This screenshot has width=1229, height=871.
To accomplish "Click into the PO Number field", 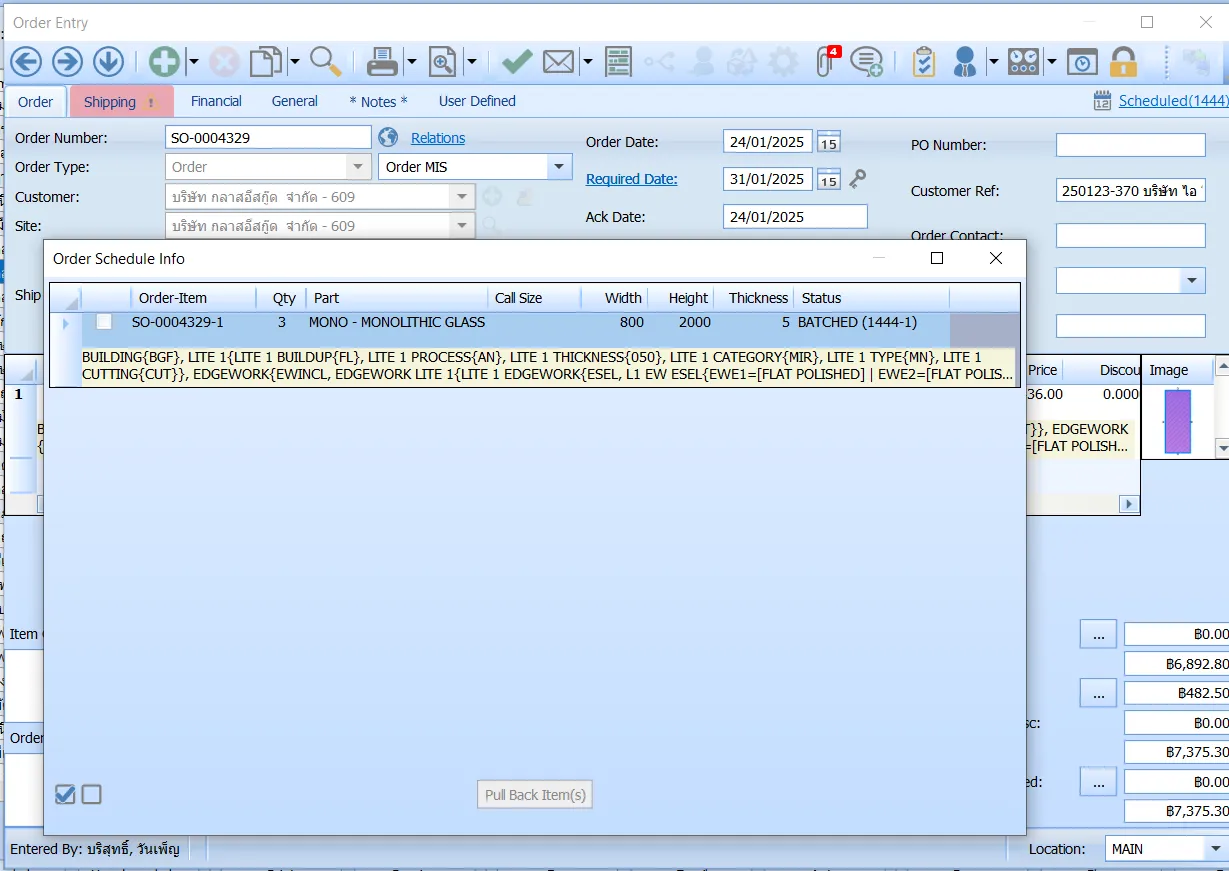I will click(x=1131, y=145).
